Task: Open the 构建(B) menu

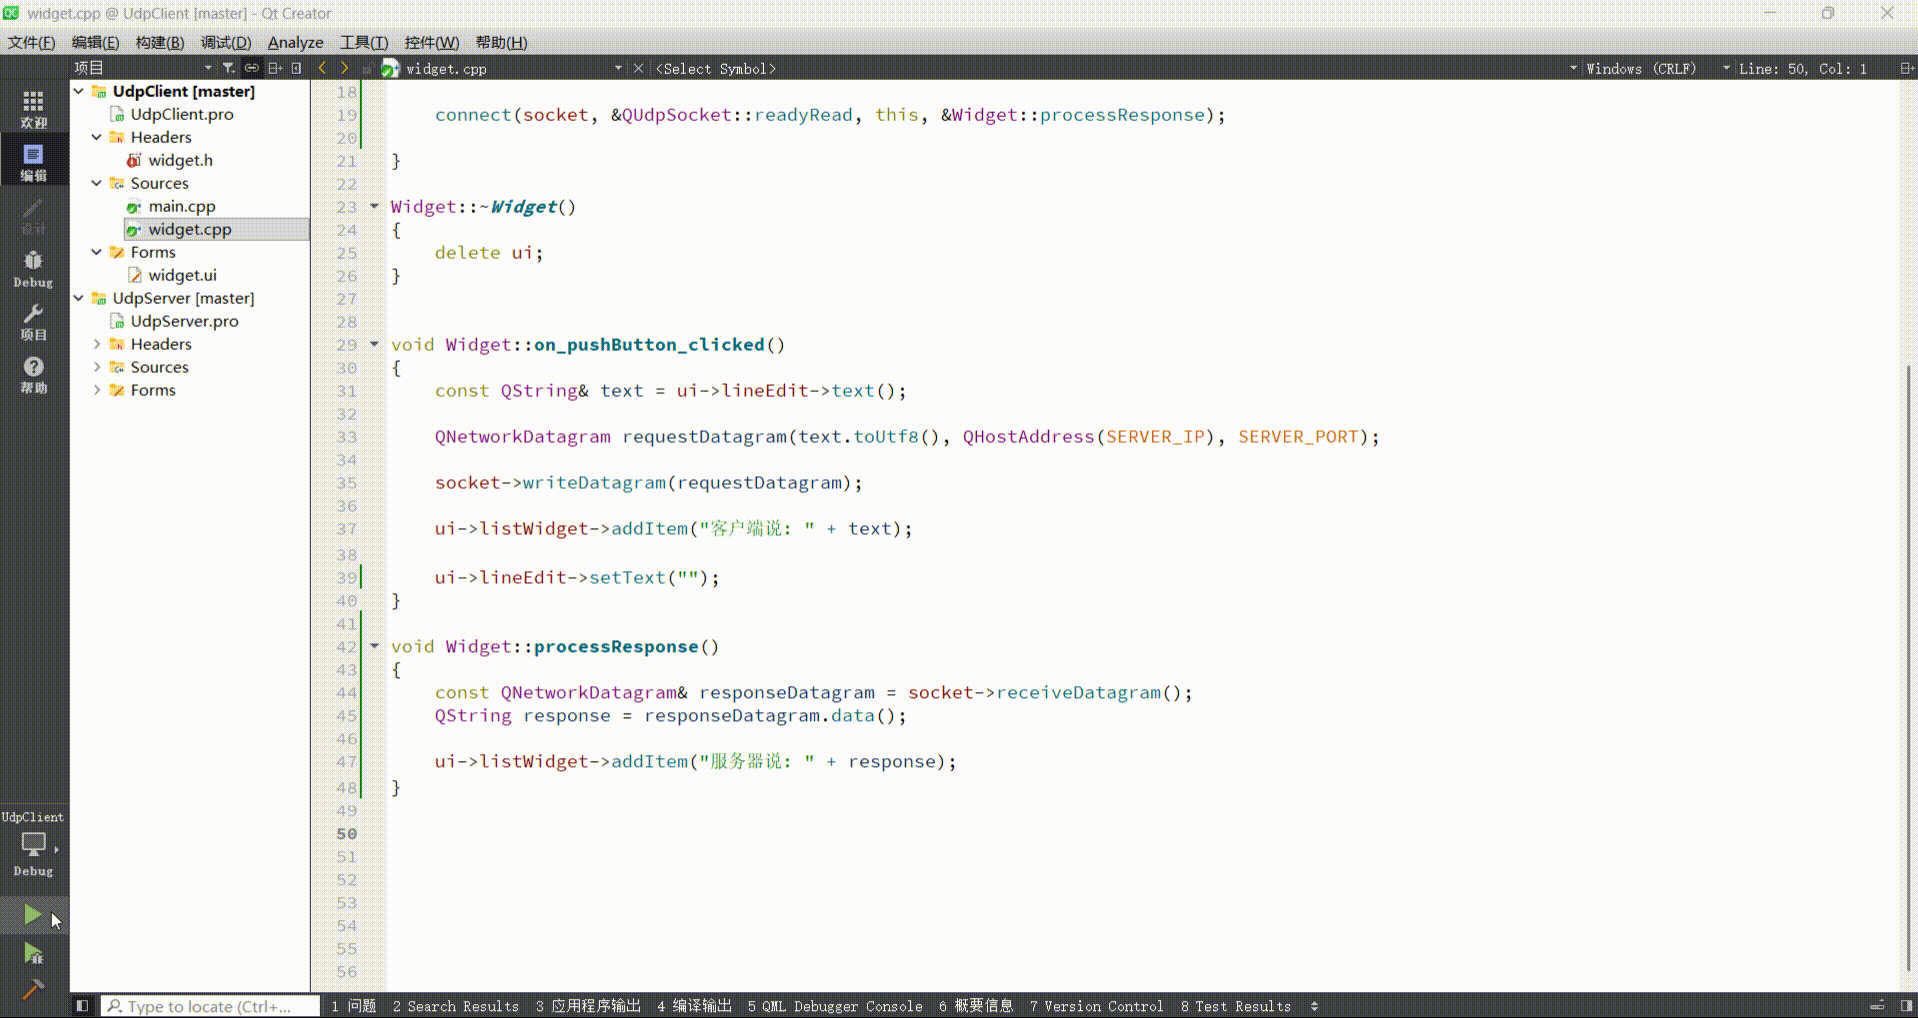Action: [159, 42]
